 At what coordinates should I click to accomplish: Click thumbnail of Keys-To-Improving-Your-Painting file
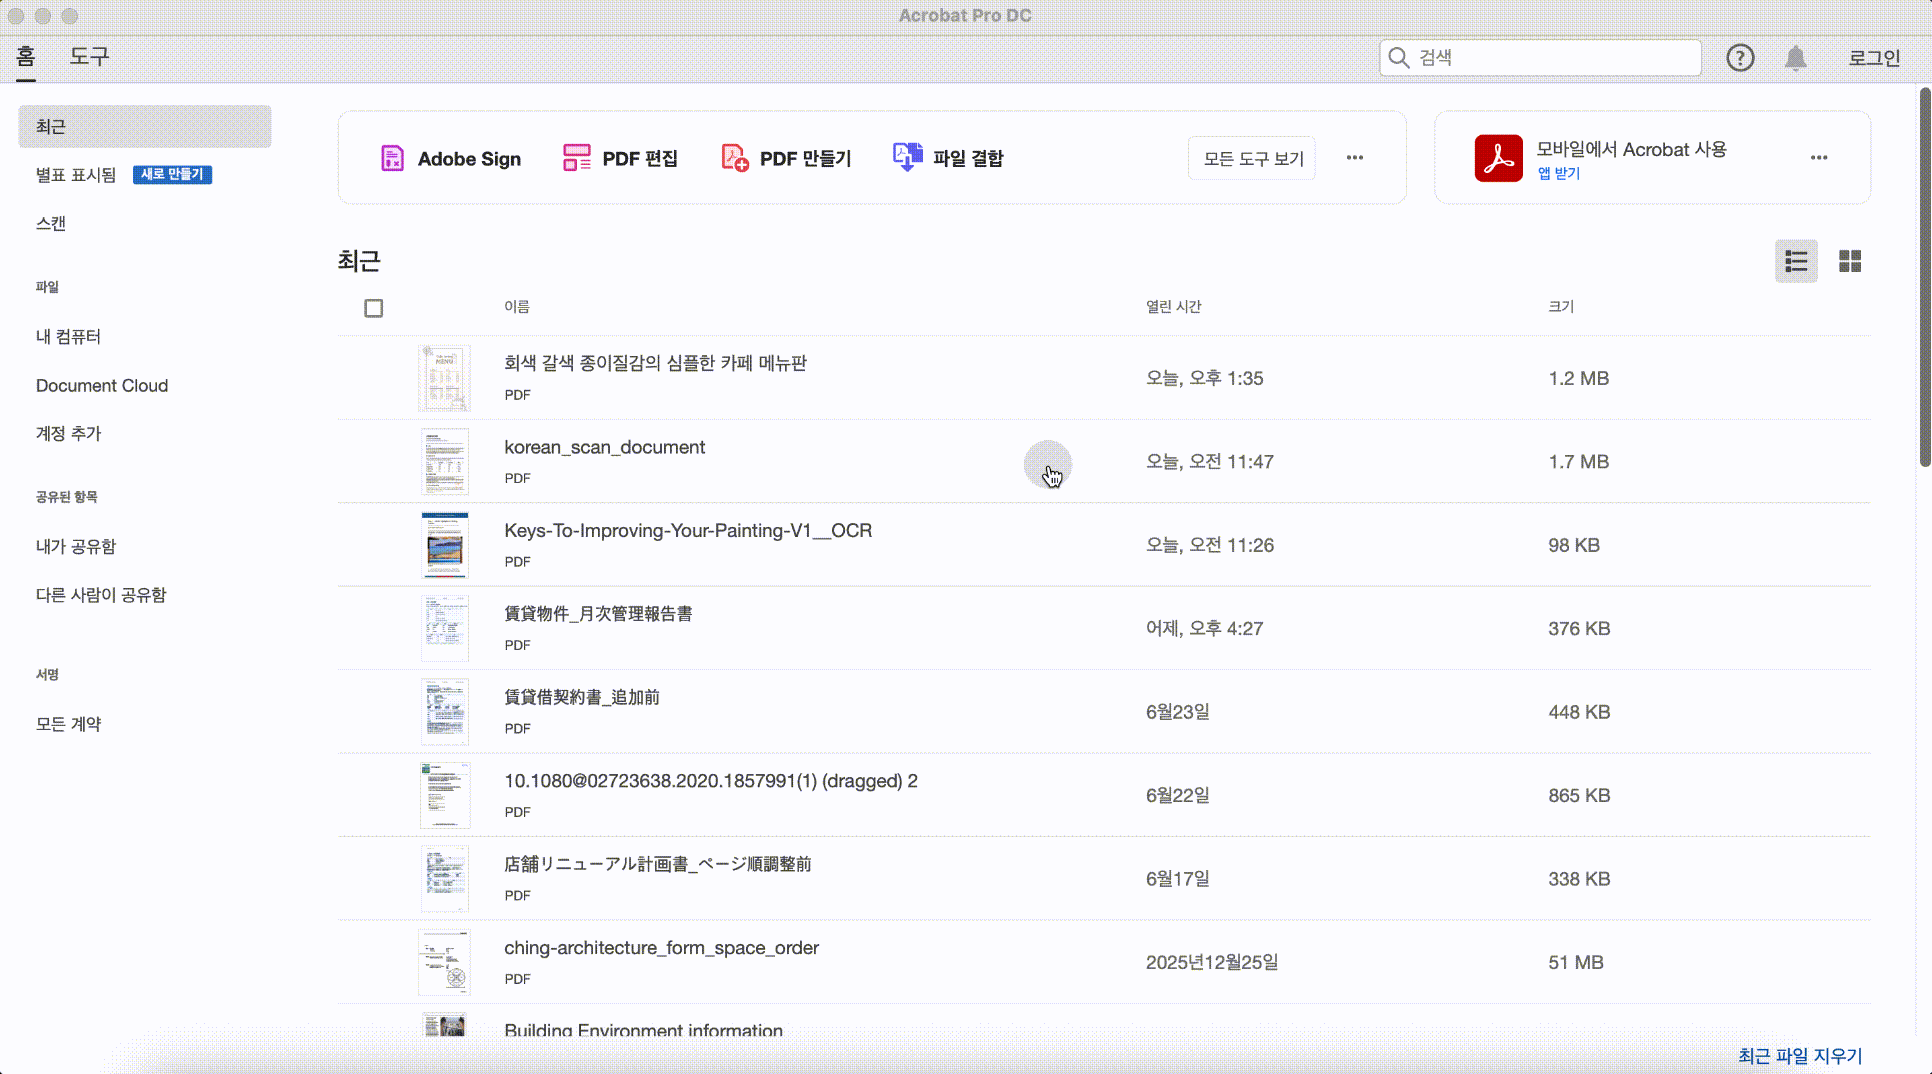(444, 545)
